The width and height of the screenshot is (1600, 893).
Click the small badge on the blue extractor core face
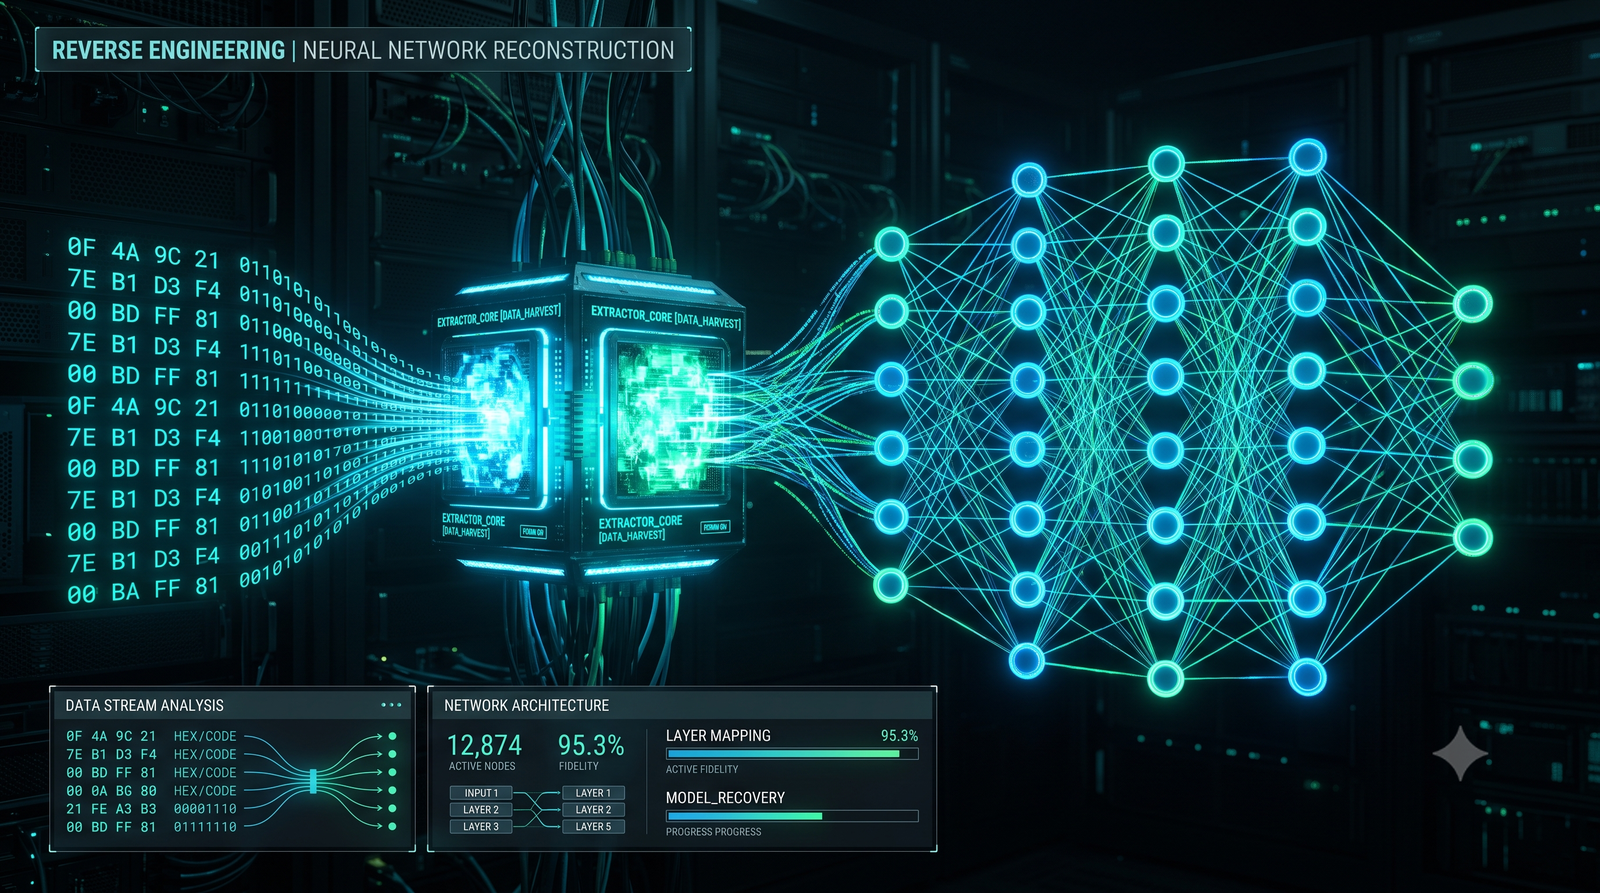[x=533, y=532]
